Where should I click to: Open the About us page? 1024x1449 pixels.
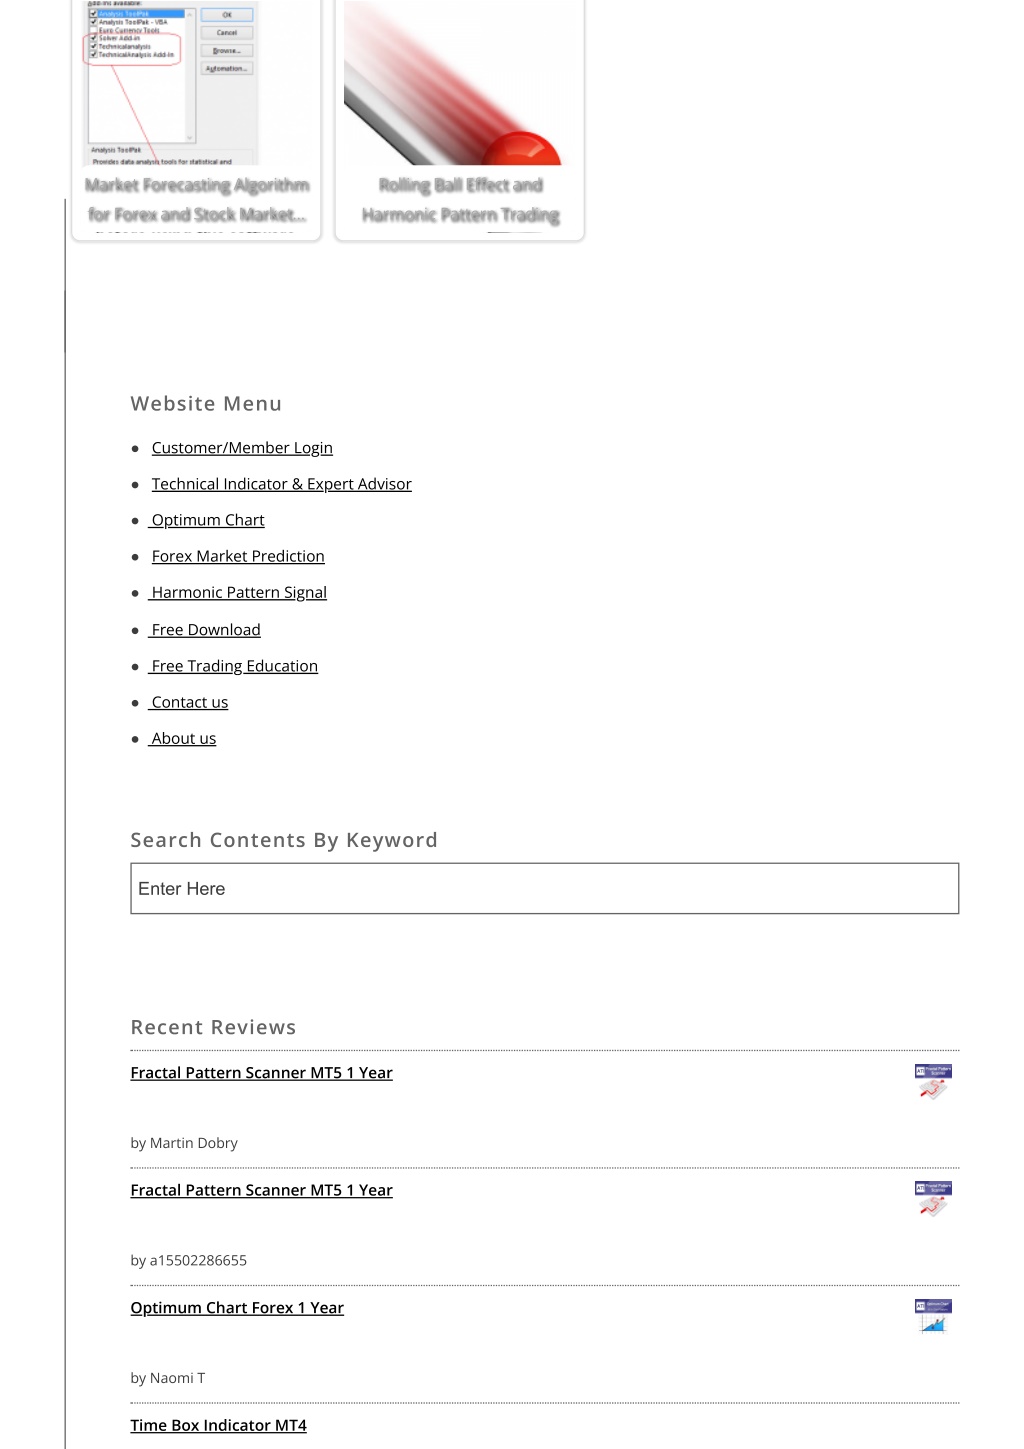click(183, 738)
